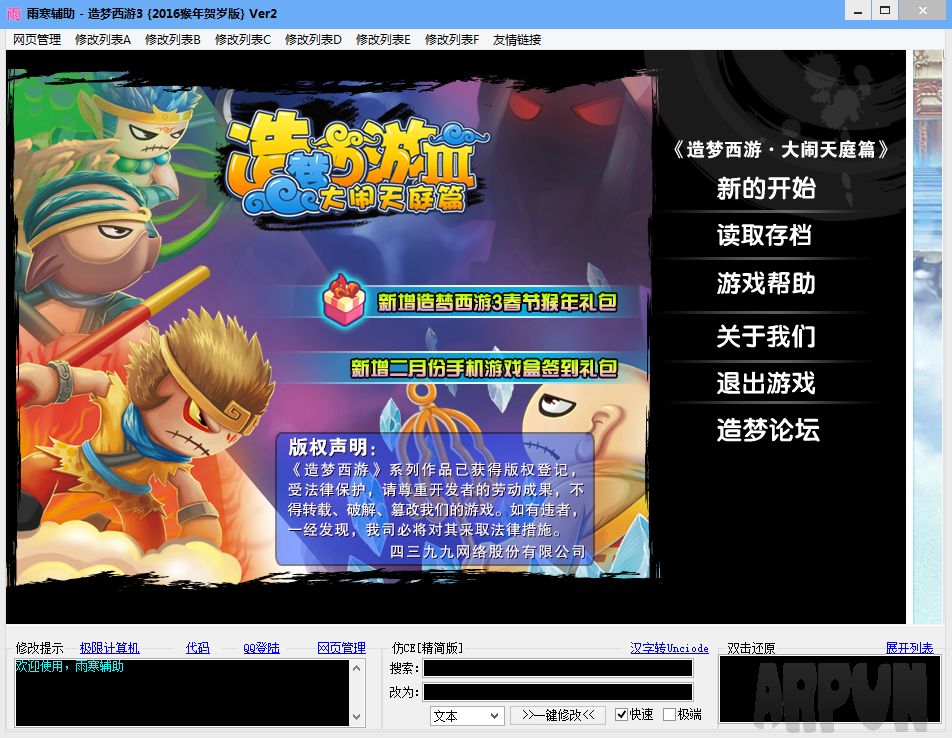Image resolution: width=952 pixels, height=738 pixels.
Task: Open the 网页管理 menu
Action: pyautogui.click(x=37, y=39)
